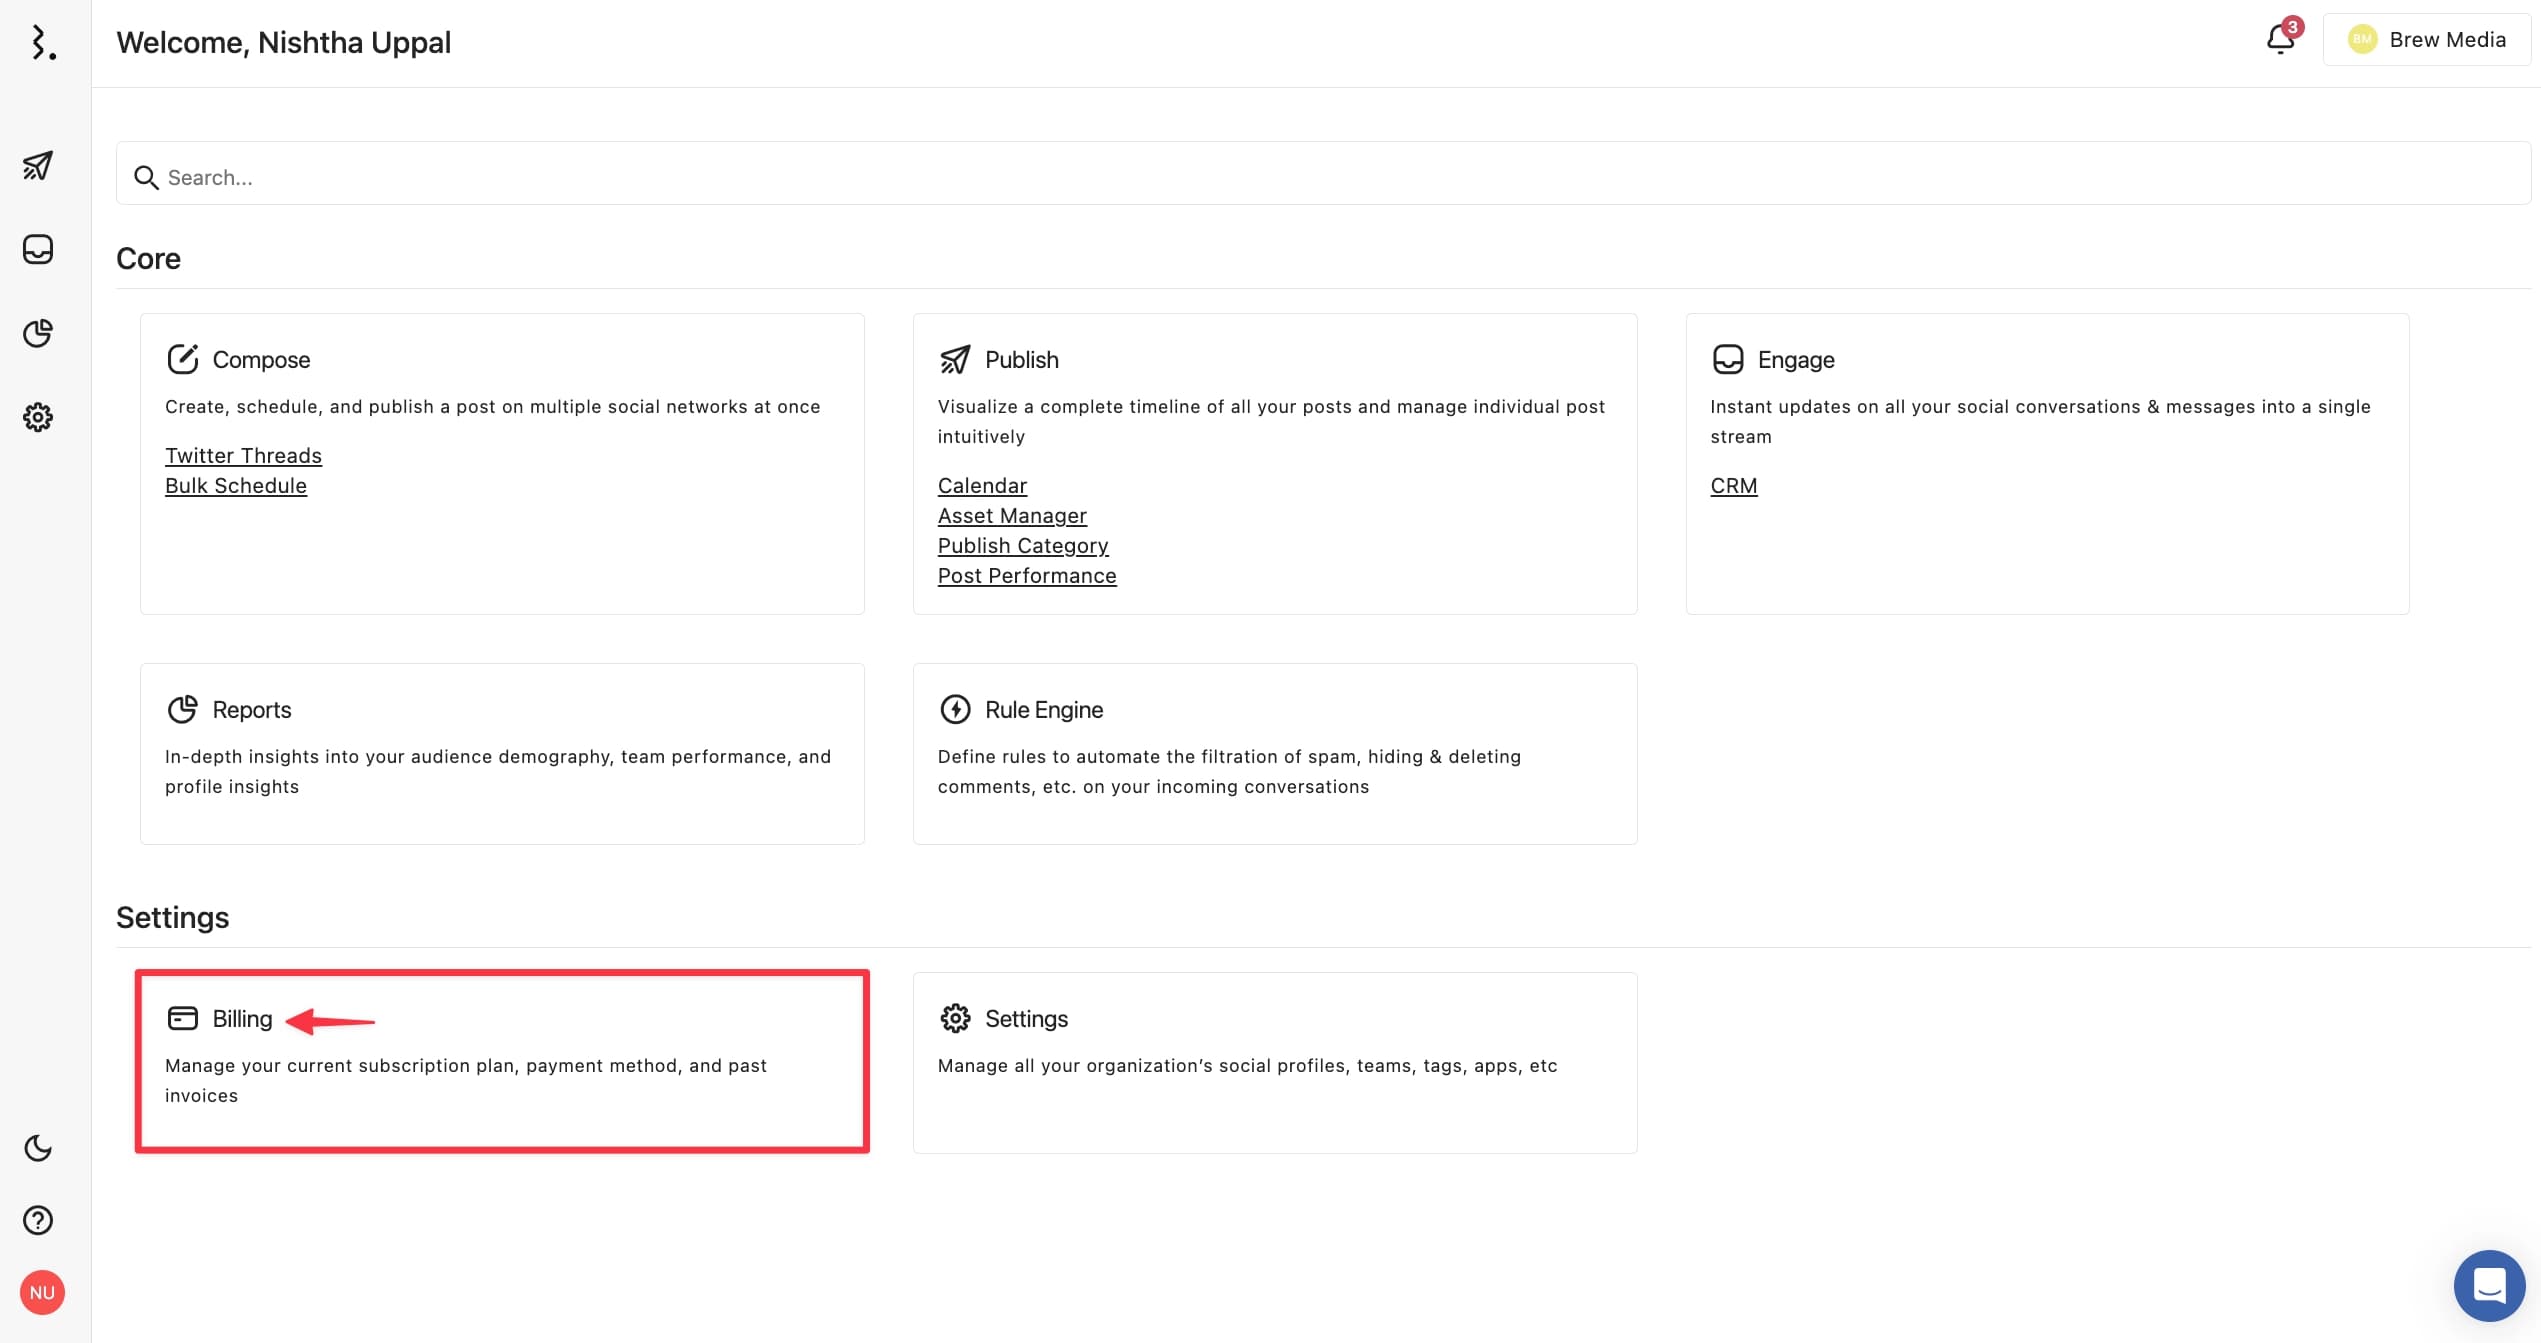Click the Publish Category link
Screen dimensions: 2541x1343
[1022, 545]
